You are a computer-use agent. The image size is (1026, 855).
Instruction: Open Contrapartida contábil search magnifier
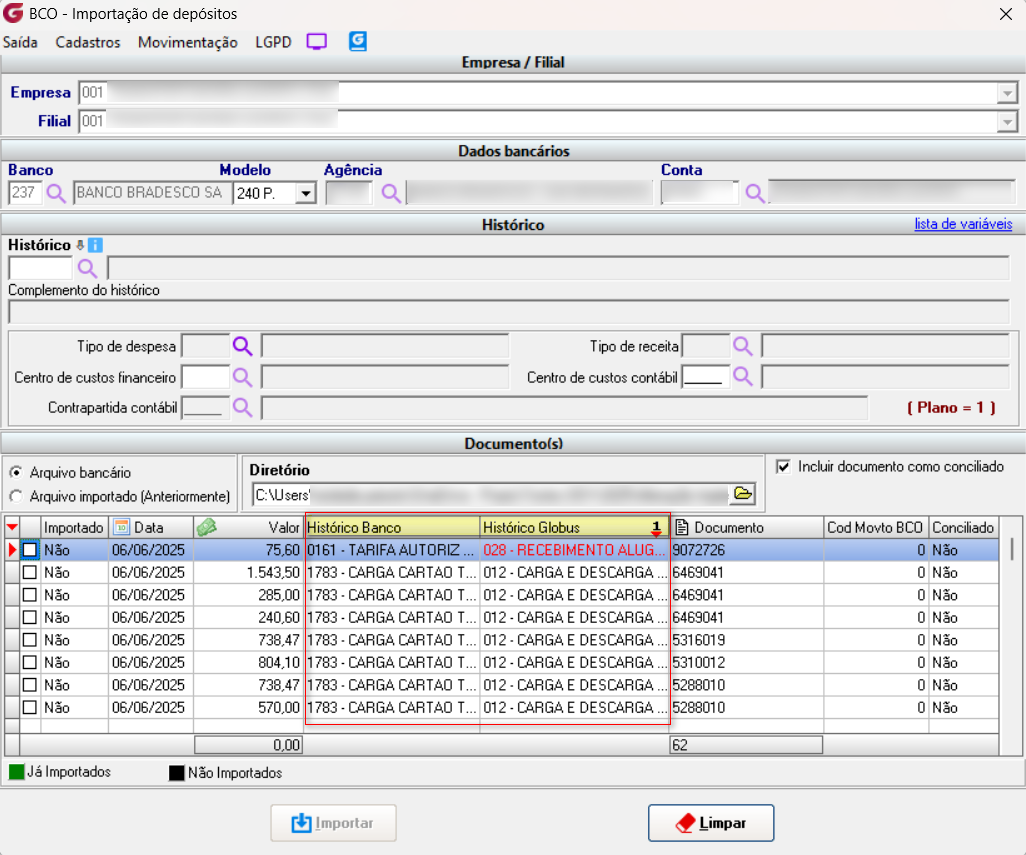click(243, 407)
